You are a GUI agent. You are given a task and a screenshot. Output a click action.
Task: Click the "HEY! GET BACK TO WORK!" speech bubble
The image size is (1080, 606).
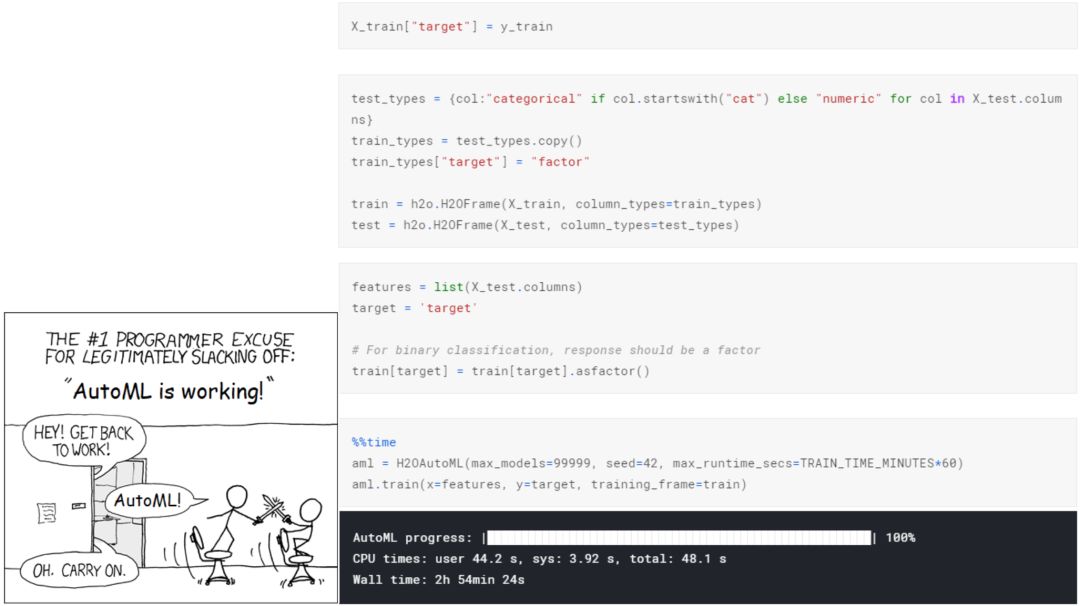(x=83, y=441)
